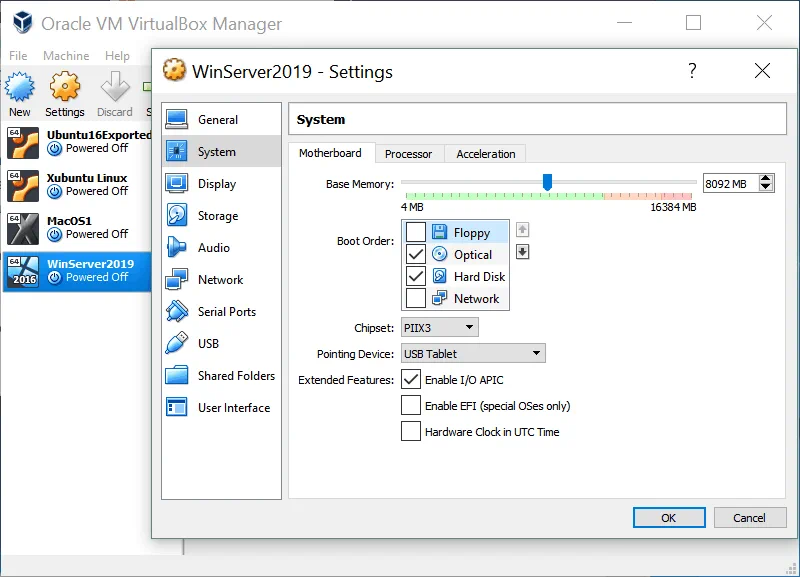
Task: Click the Display monitor icon
Action: (177, 183)
